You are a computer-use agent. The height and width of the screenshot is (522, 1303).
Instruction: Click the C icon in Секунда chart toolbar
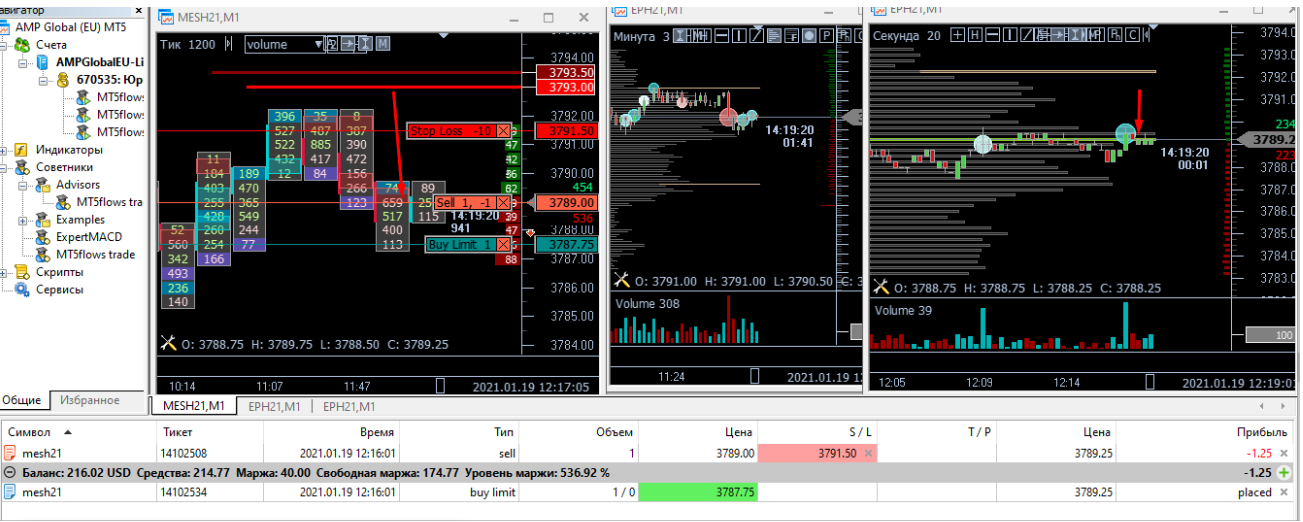click(x=1130, y=35)
